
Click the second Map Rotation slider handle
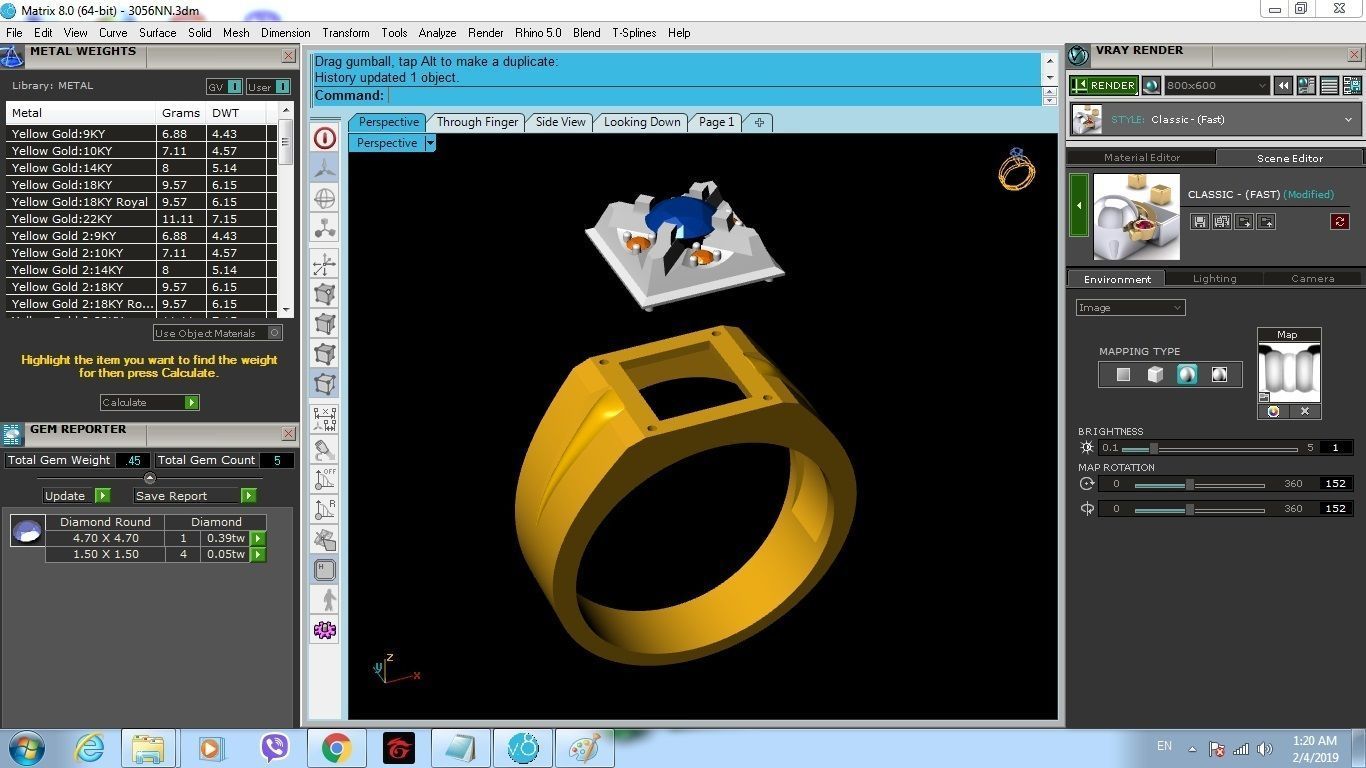point(1190,509)
